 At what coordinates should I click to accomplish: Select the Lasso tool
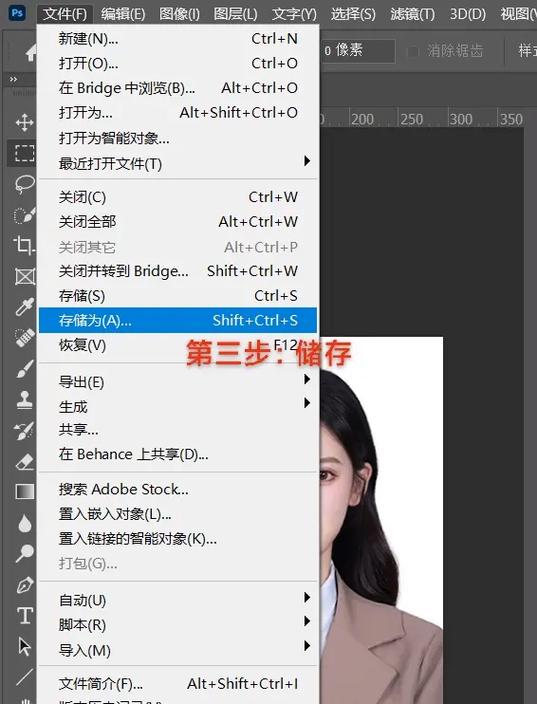[24, 184]
